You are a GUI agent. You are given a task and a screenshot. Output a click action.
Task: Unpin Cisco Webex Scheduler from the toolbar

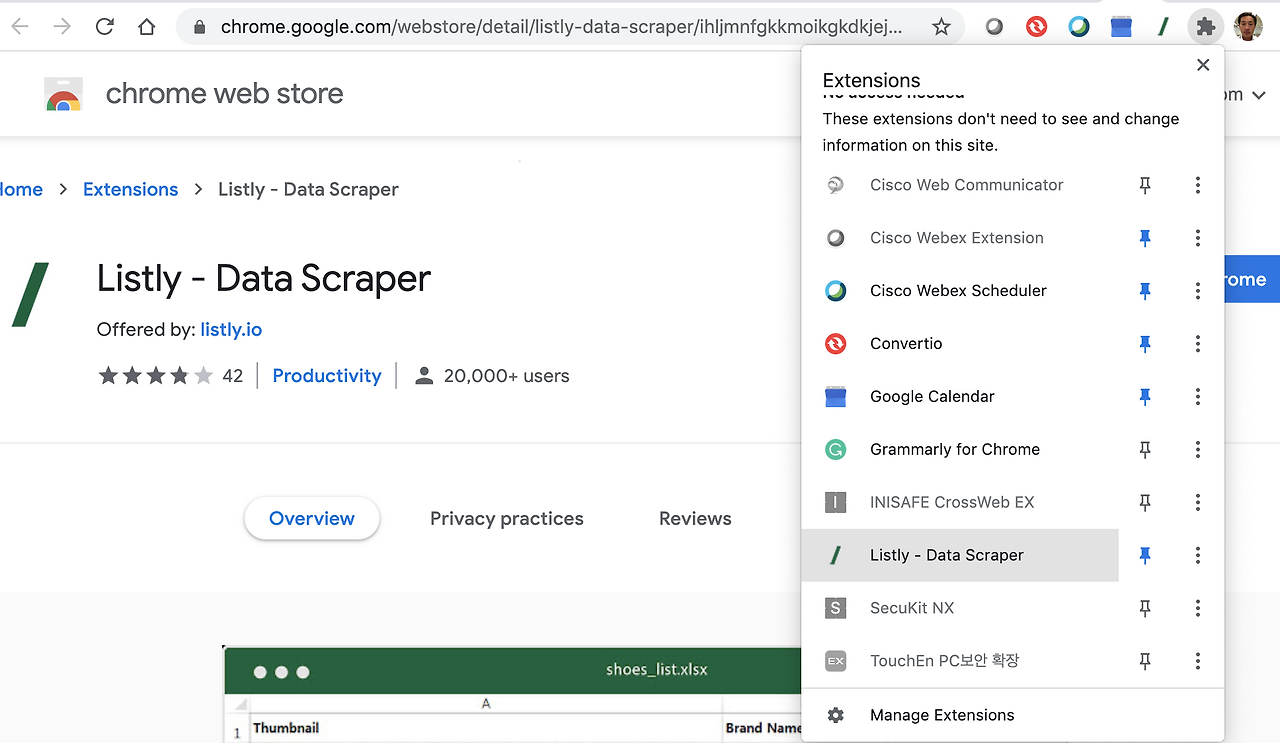tap(1145, 291)
